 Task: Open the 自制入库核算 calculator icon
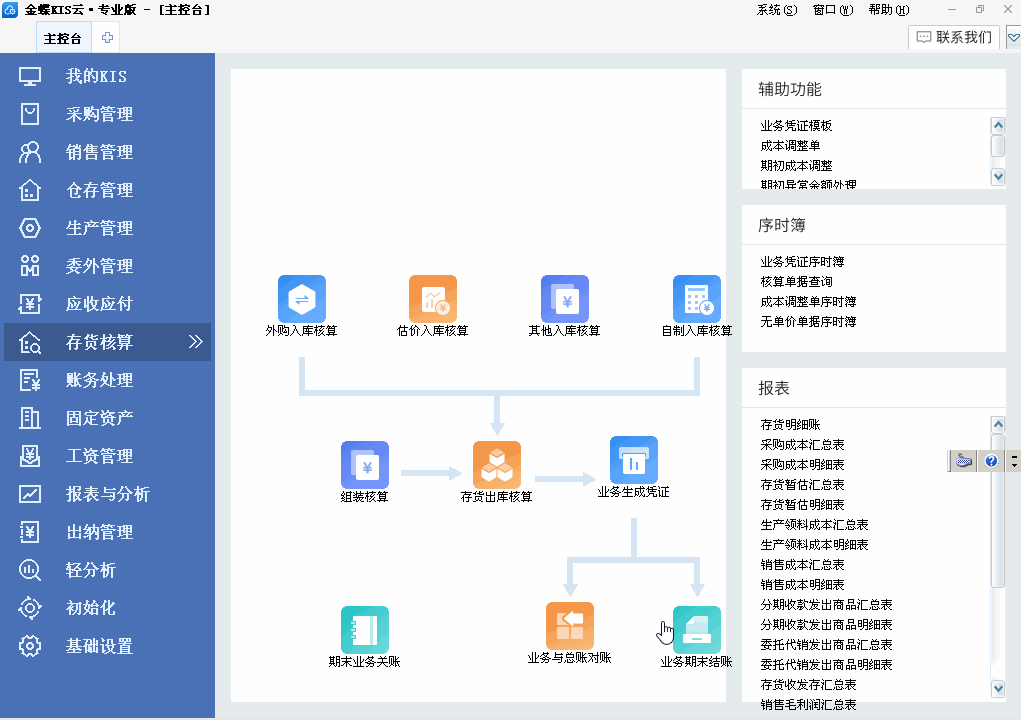pos(697,299)
